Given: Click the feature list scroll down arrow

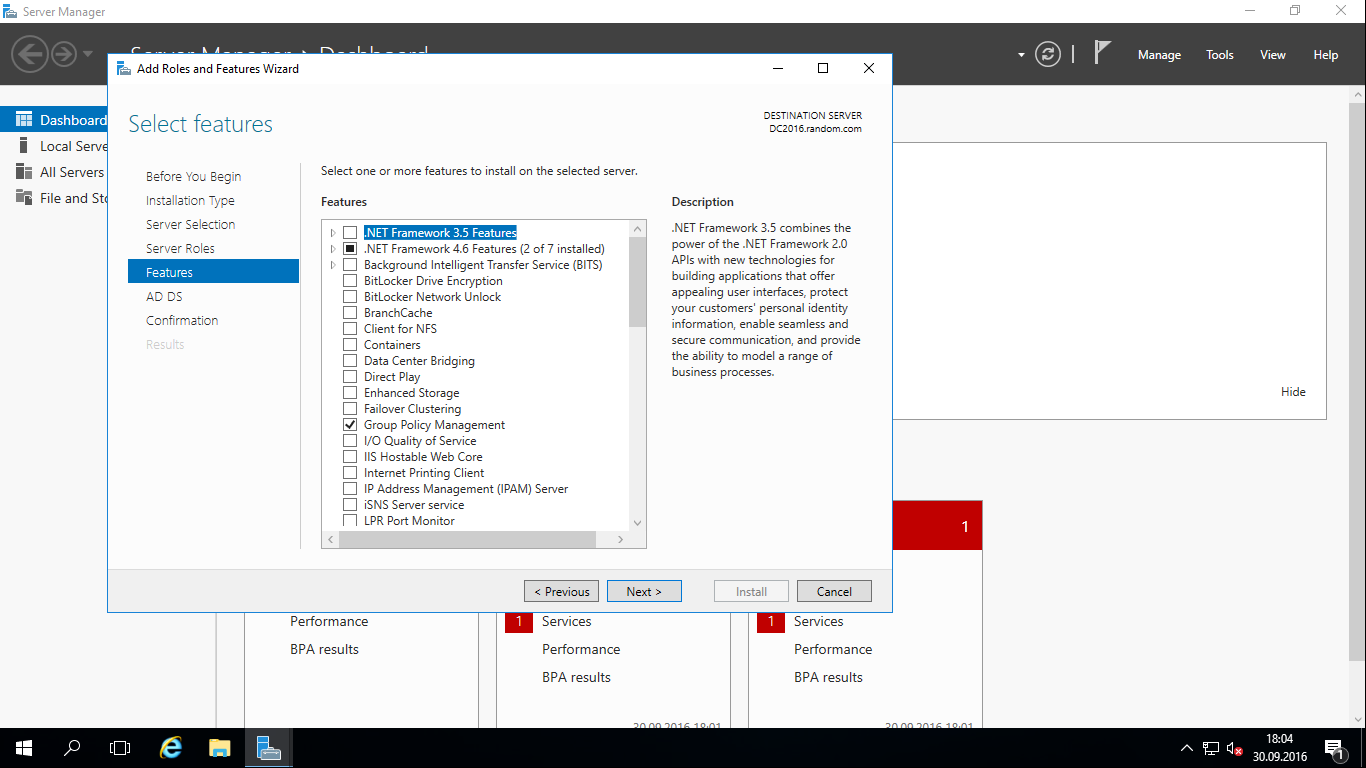Looking at the screenshot, I should point(638,523).
